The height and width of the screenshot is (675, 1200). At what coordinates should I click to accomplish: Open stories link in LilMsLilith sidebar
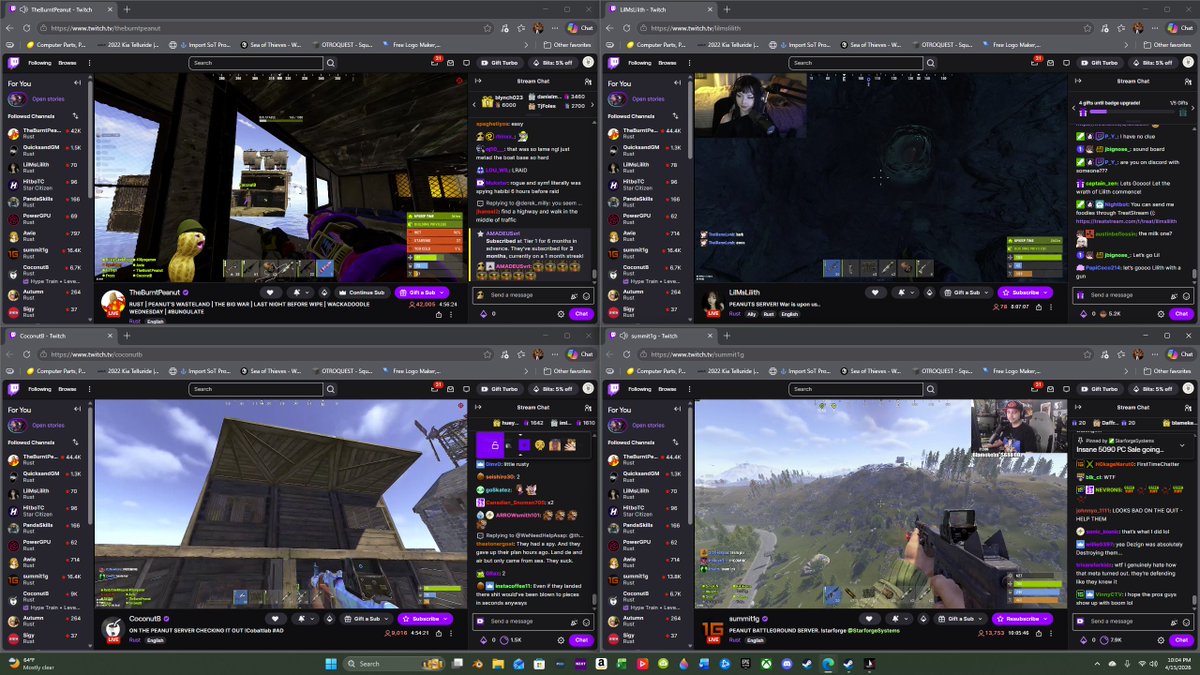(x=648, y=99)
